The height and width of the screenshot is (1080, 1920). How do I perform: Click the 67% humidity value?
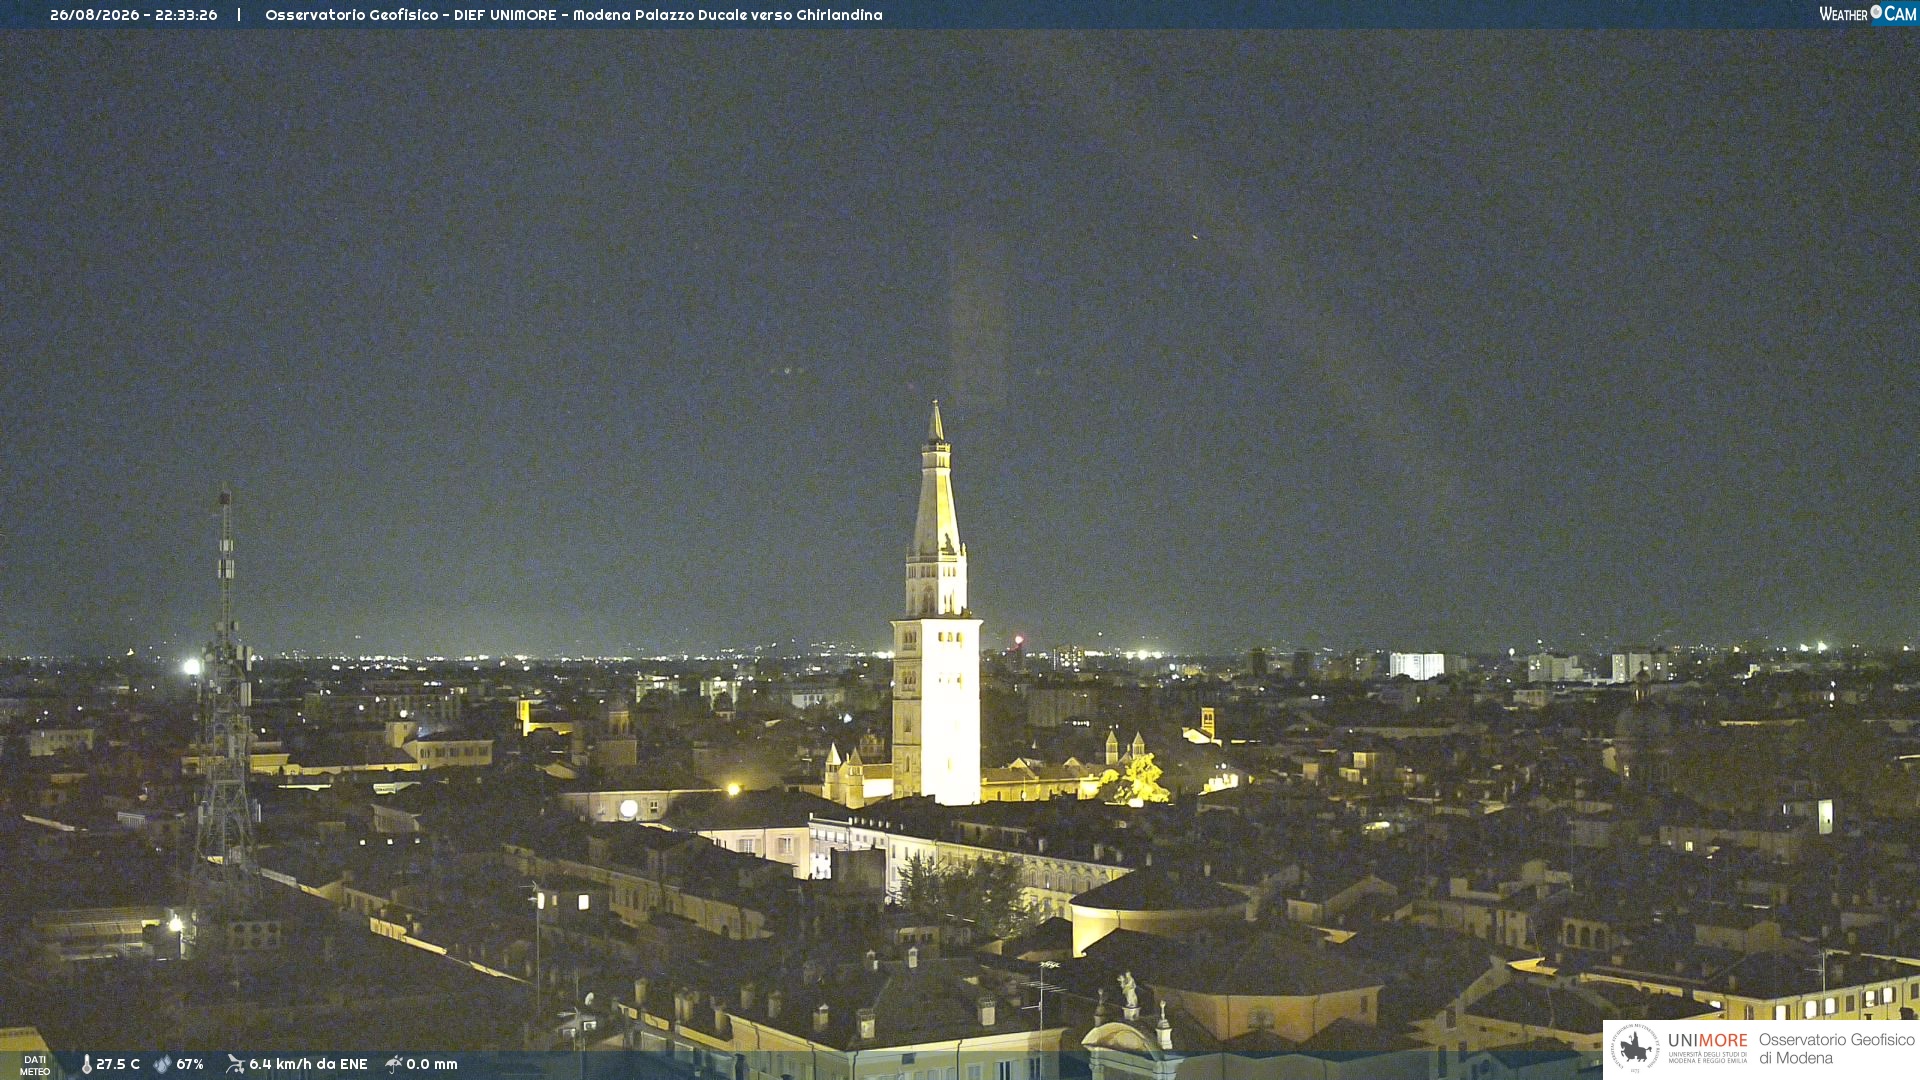[x=190, y=1064]
